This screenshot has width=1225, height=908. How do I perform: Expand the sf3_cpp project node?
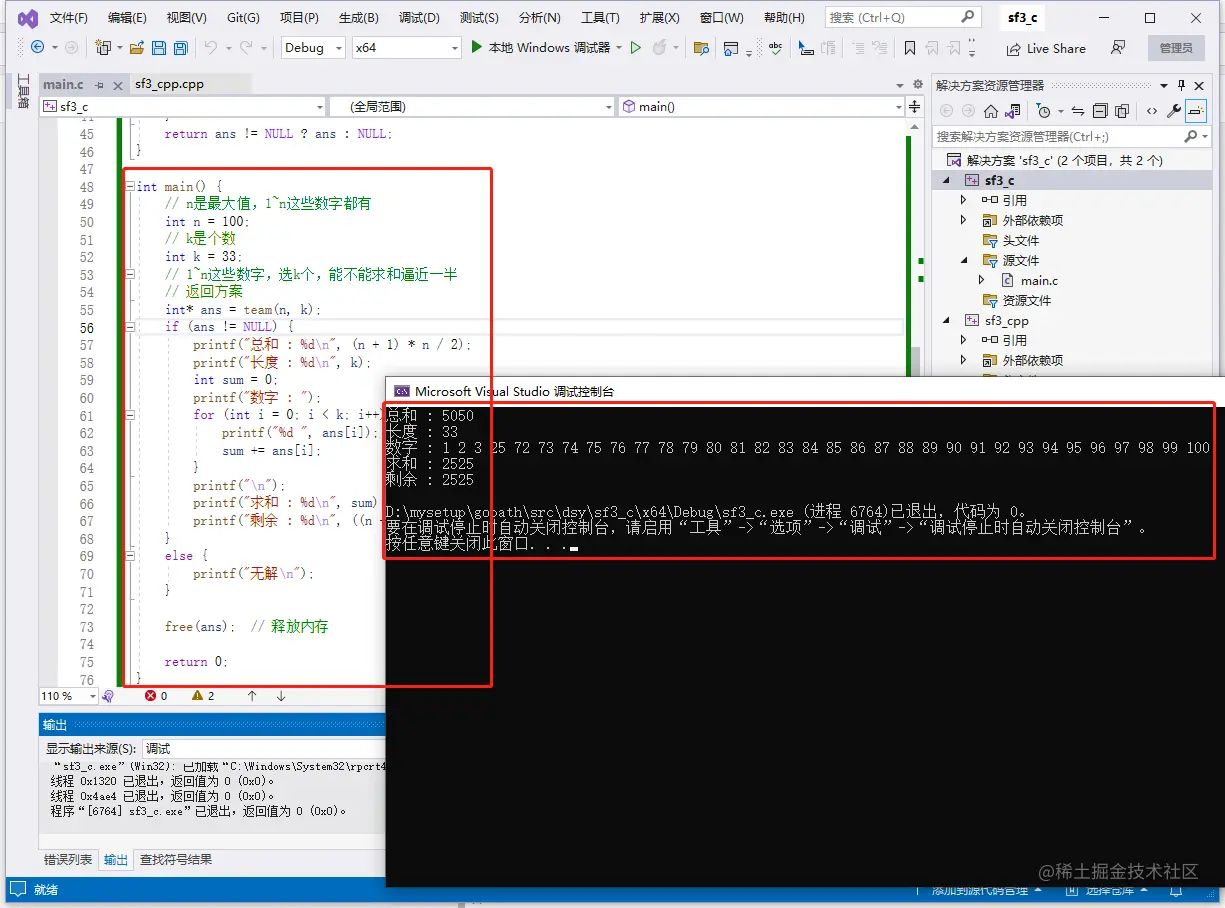point(947,321)
